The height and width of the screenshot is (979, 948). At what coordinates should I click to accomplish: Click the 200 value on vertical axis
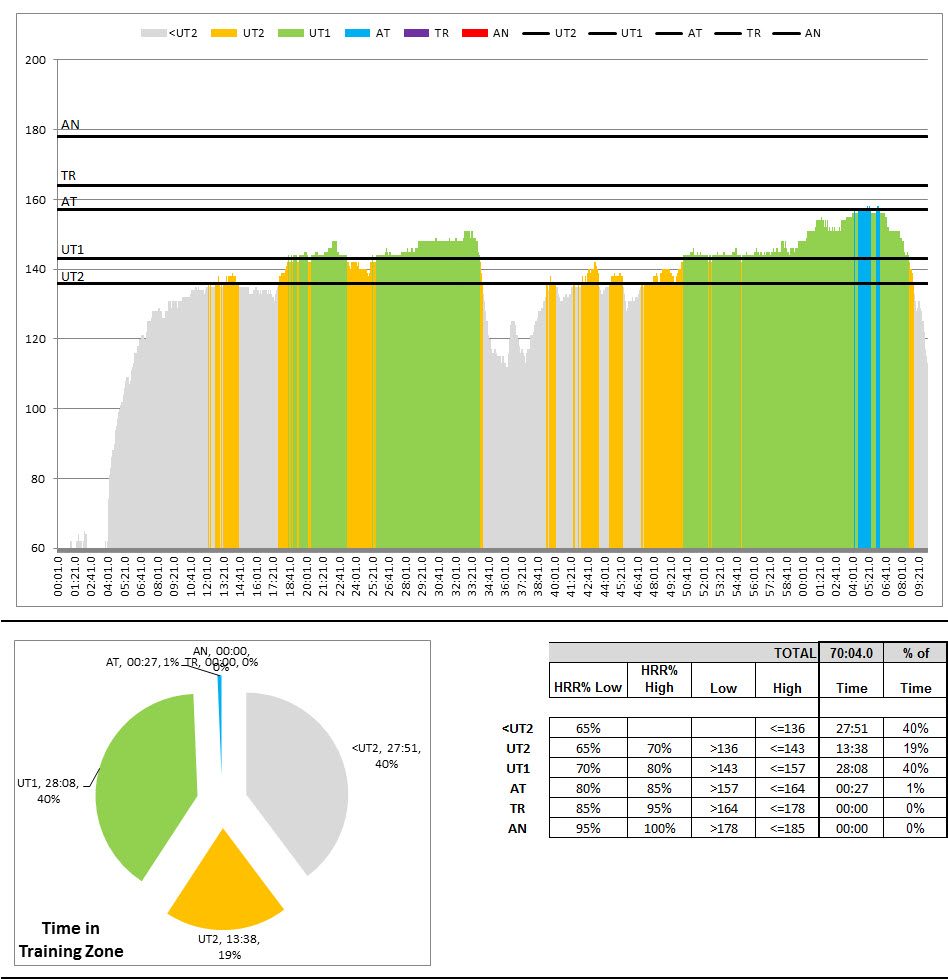(36, 60)
